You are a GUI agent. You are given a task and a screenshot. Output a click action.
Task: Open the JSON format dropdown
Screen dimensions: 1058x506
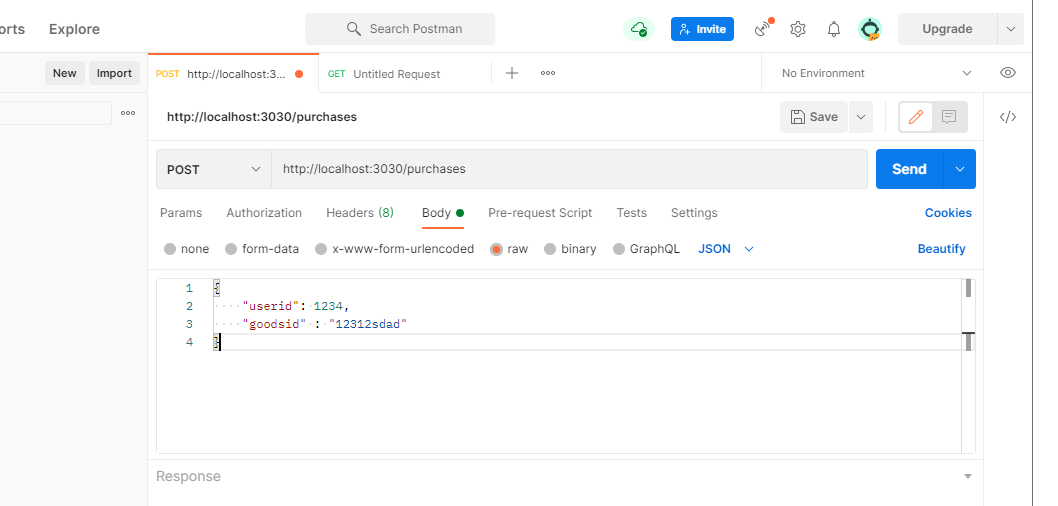tap(726, 249)
